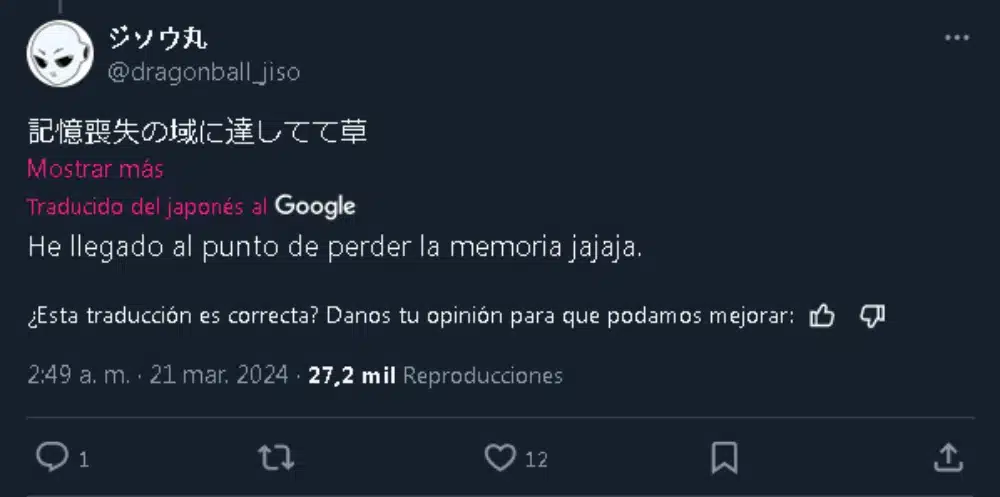Repost this tweet with the retweet icon
Viewport: 1000px width, 497px height.
coord(275,457)
